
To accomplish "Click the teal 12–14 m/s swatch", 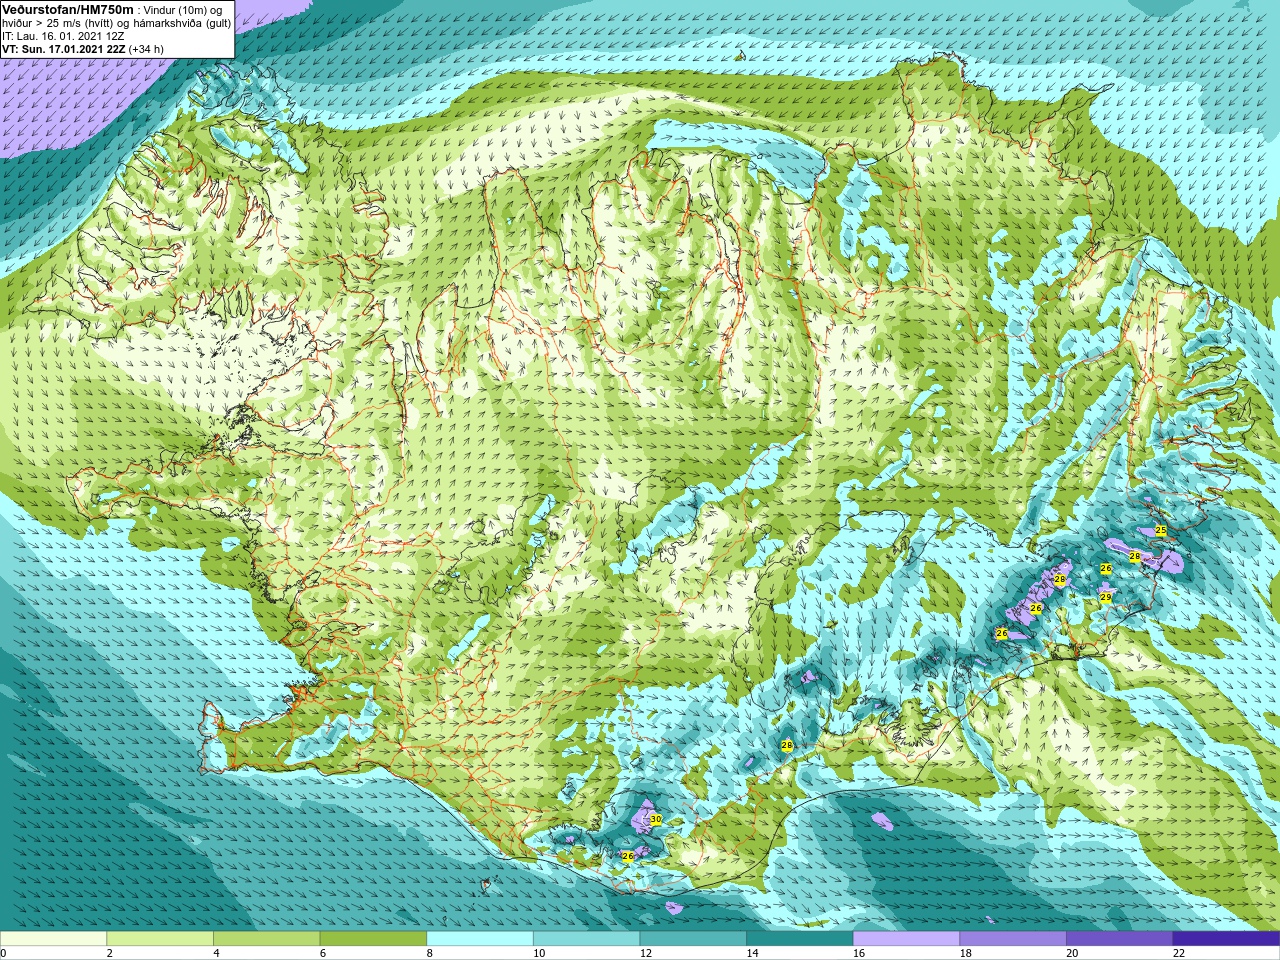I will tap(693, 938).
